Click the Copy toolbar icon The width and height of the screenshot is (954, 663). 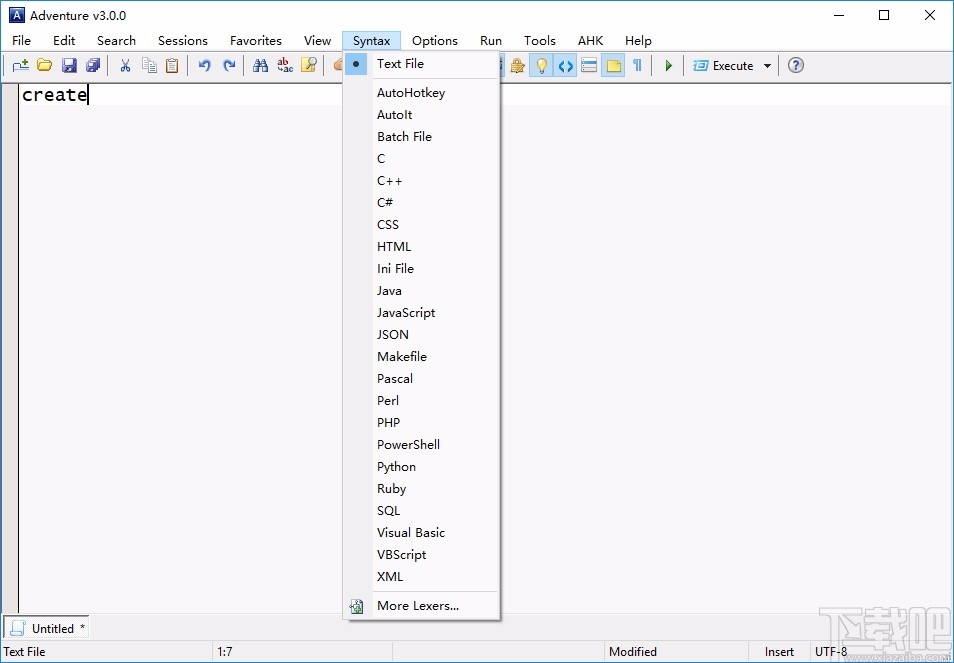[149, 65]
